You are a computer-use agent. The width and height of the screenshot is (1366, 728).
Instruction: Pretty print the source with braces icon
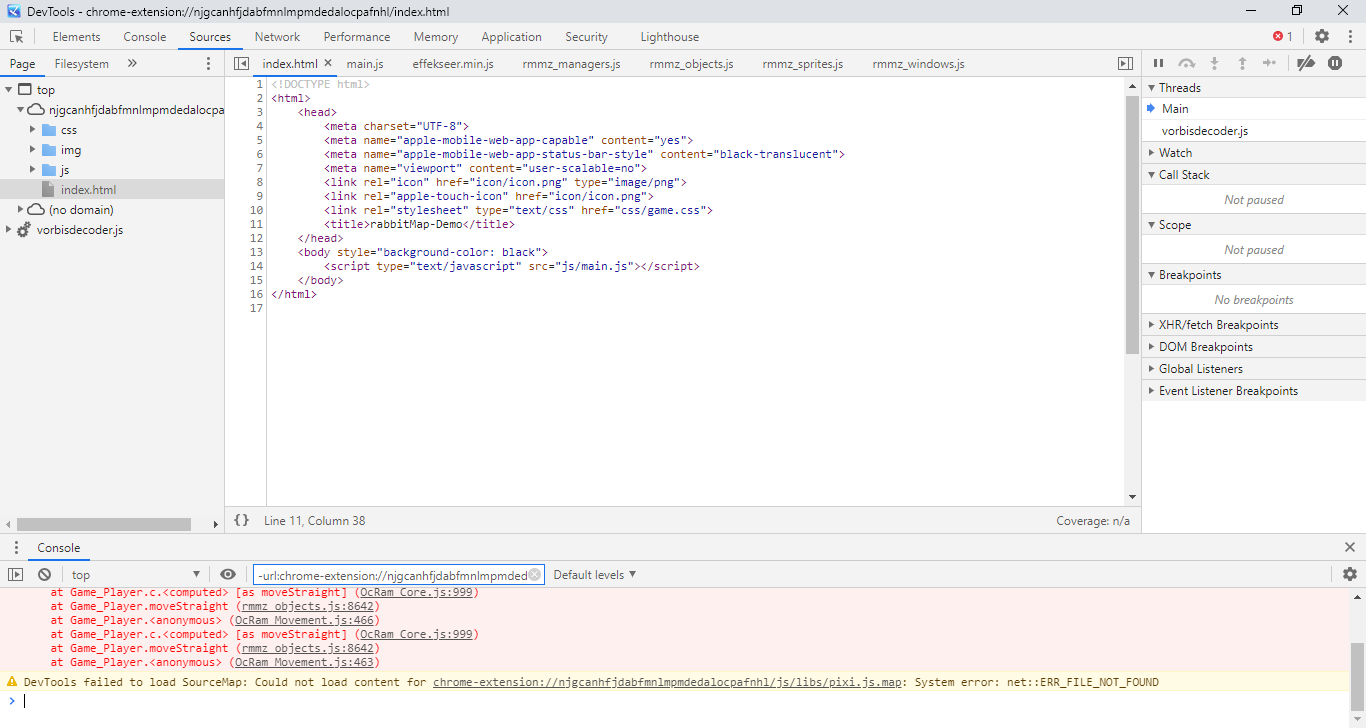pyautogui.click(x=241, y=521)
